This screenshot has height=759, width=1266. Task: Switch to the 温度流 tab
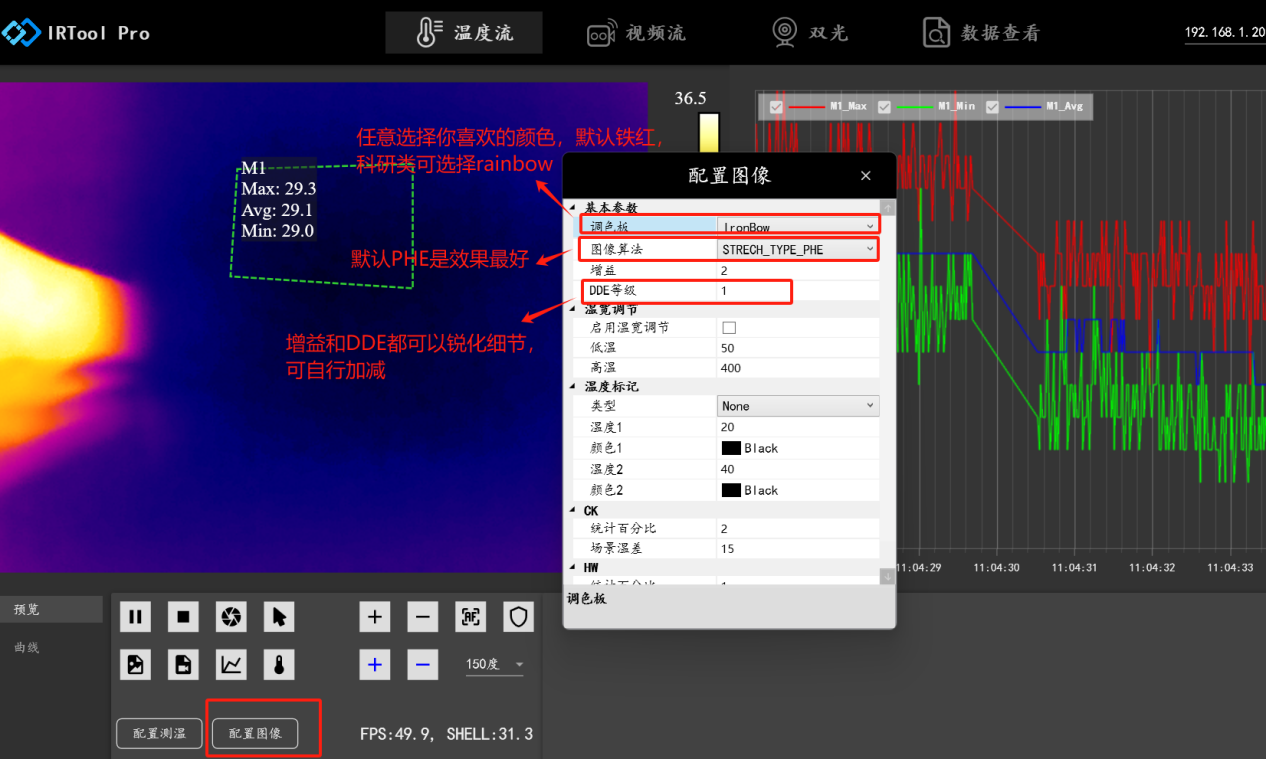pyautogui.click(x=464, y=33)
